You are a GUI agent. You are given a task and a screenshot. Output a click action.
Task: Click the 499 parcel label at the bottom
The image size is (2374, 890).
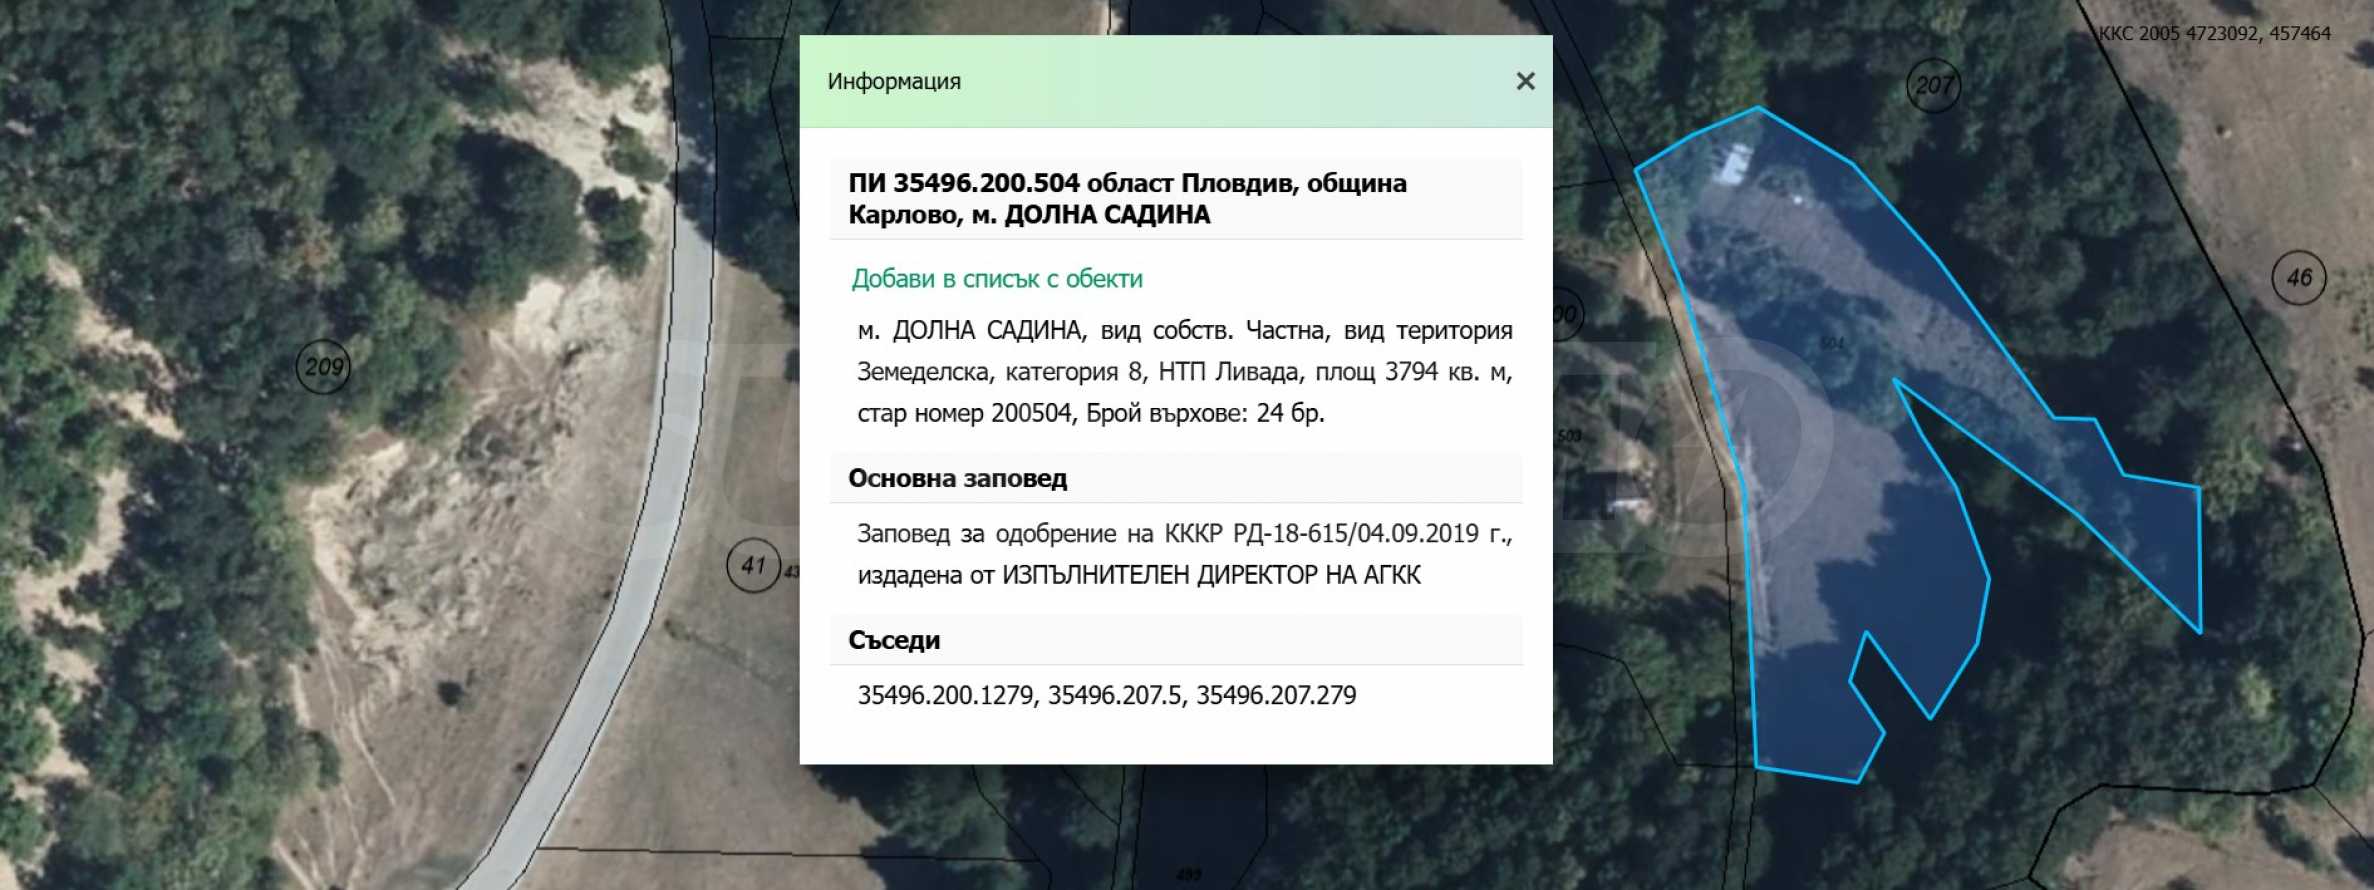(x=1188, y=875)
